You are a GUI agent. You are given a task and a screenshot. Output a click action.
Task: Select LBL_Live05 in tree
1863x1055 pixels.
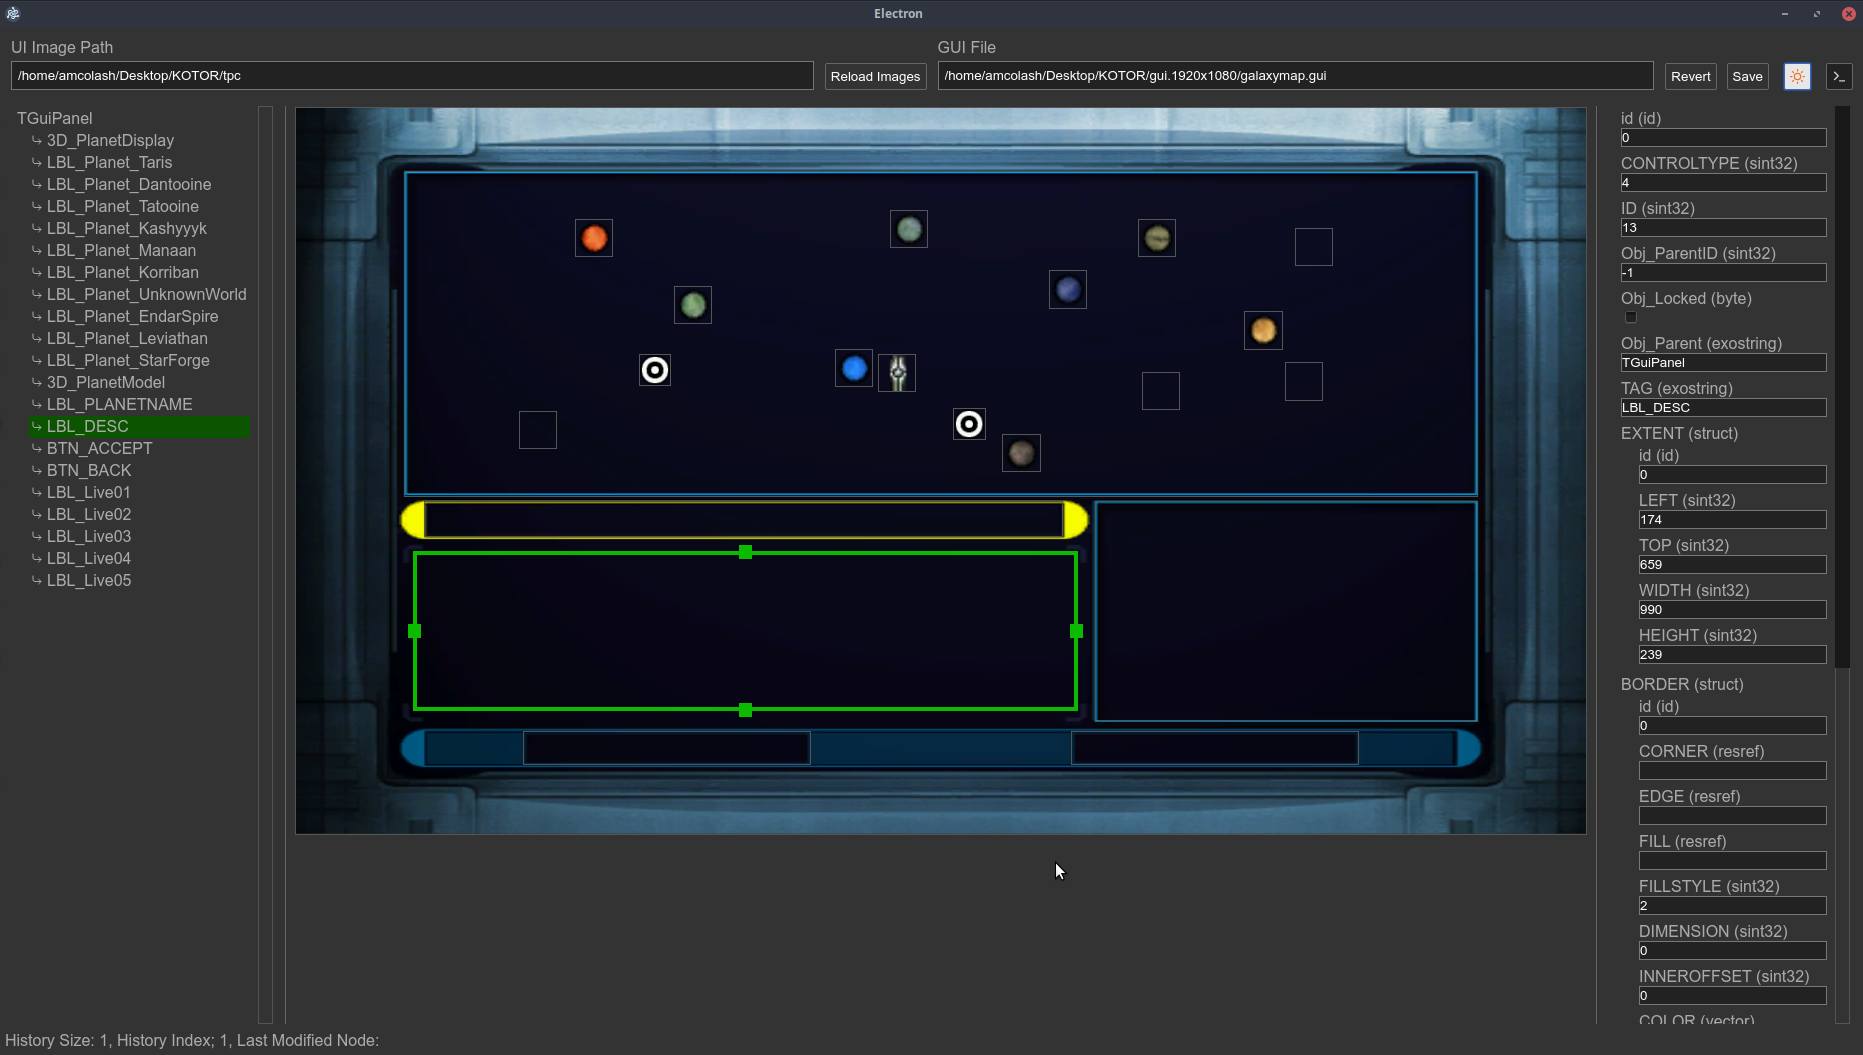[88, 580]
